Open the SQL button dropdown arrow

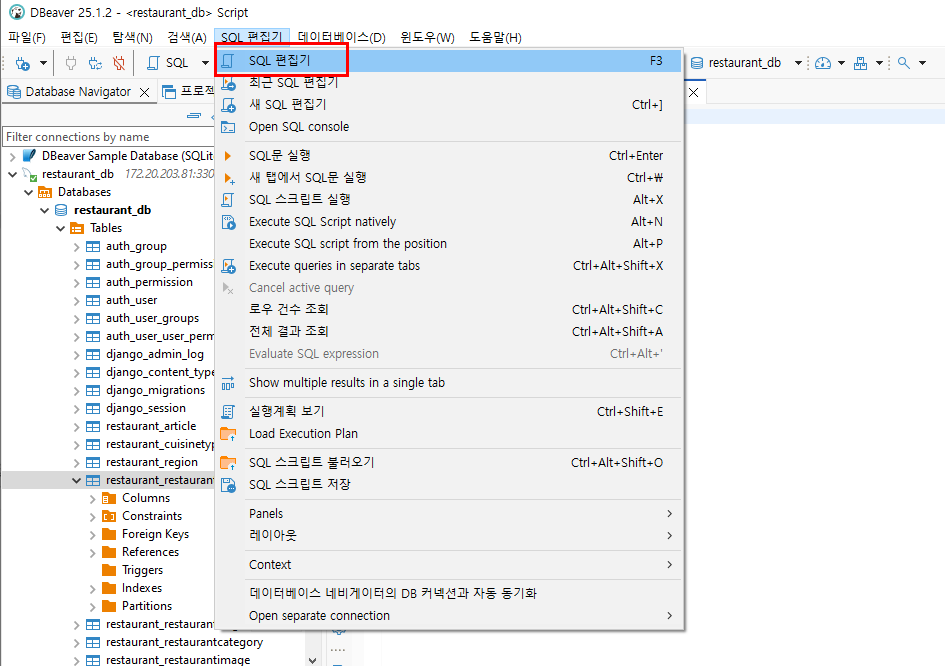tap(205, 63)
